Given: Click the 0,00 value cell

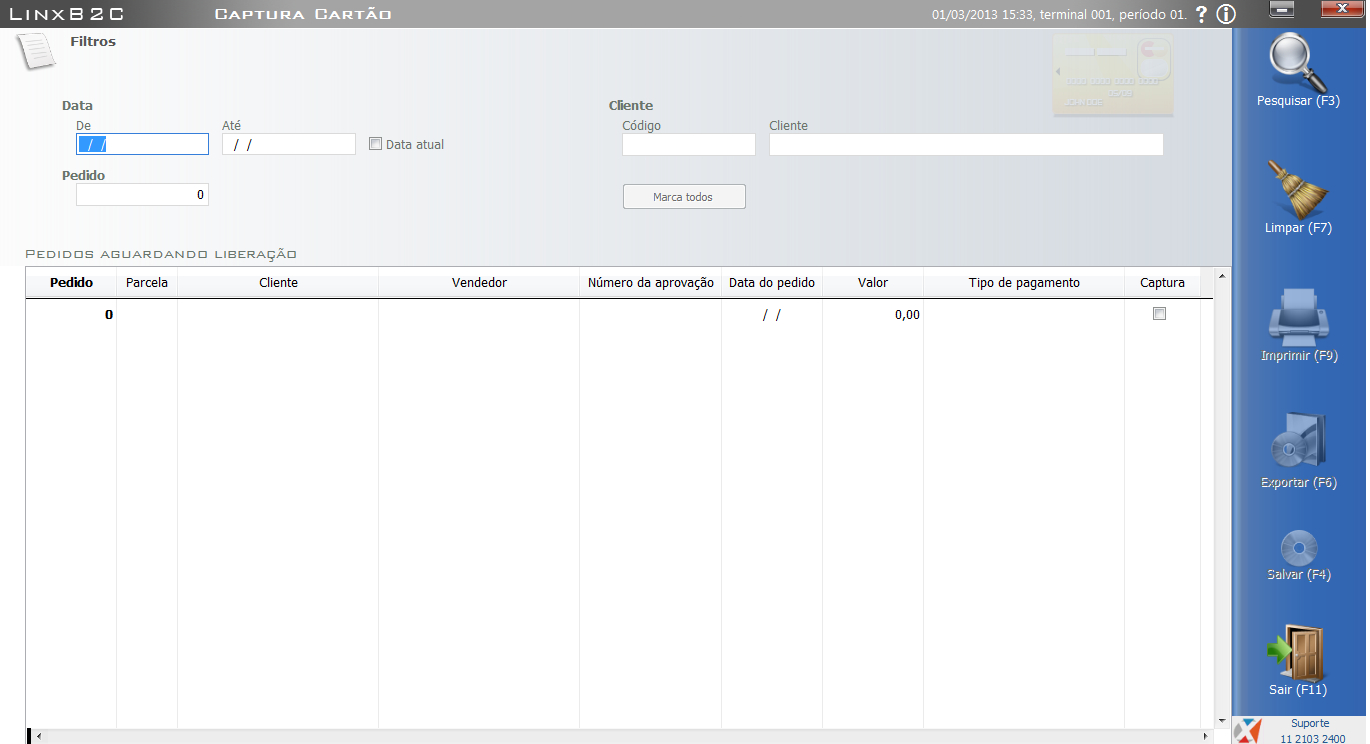Looking at the screenshot, I should [873, 314].
